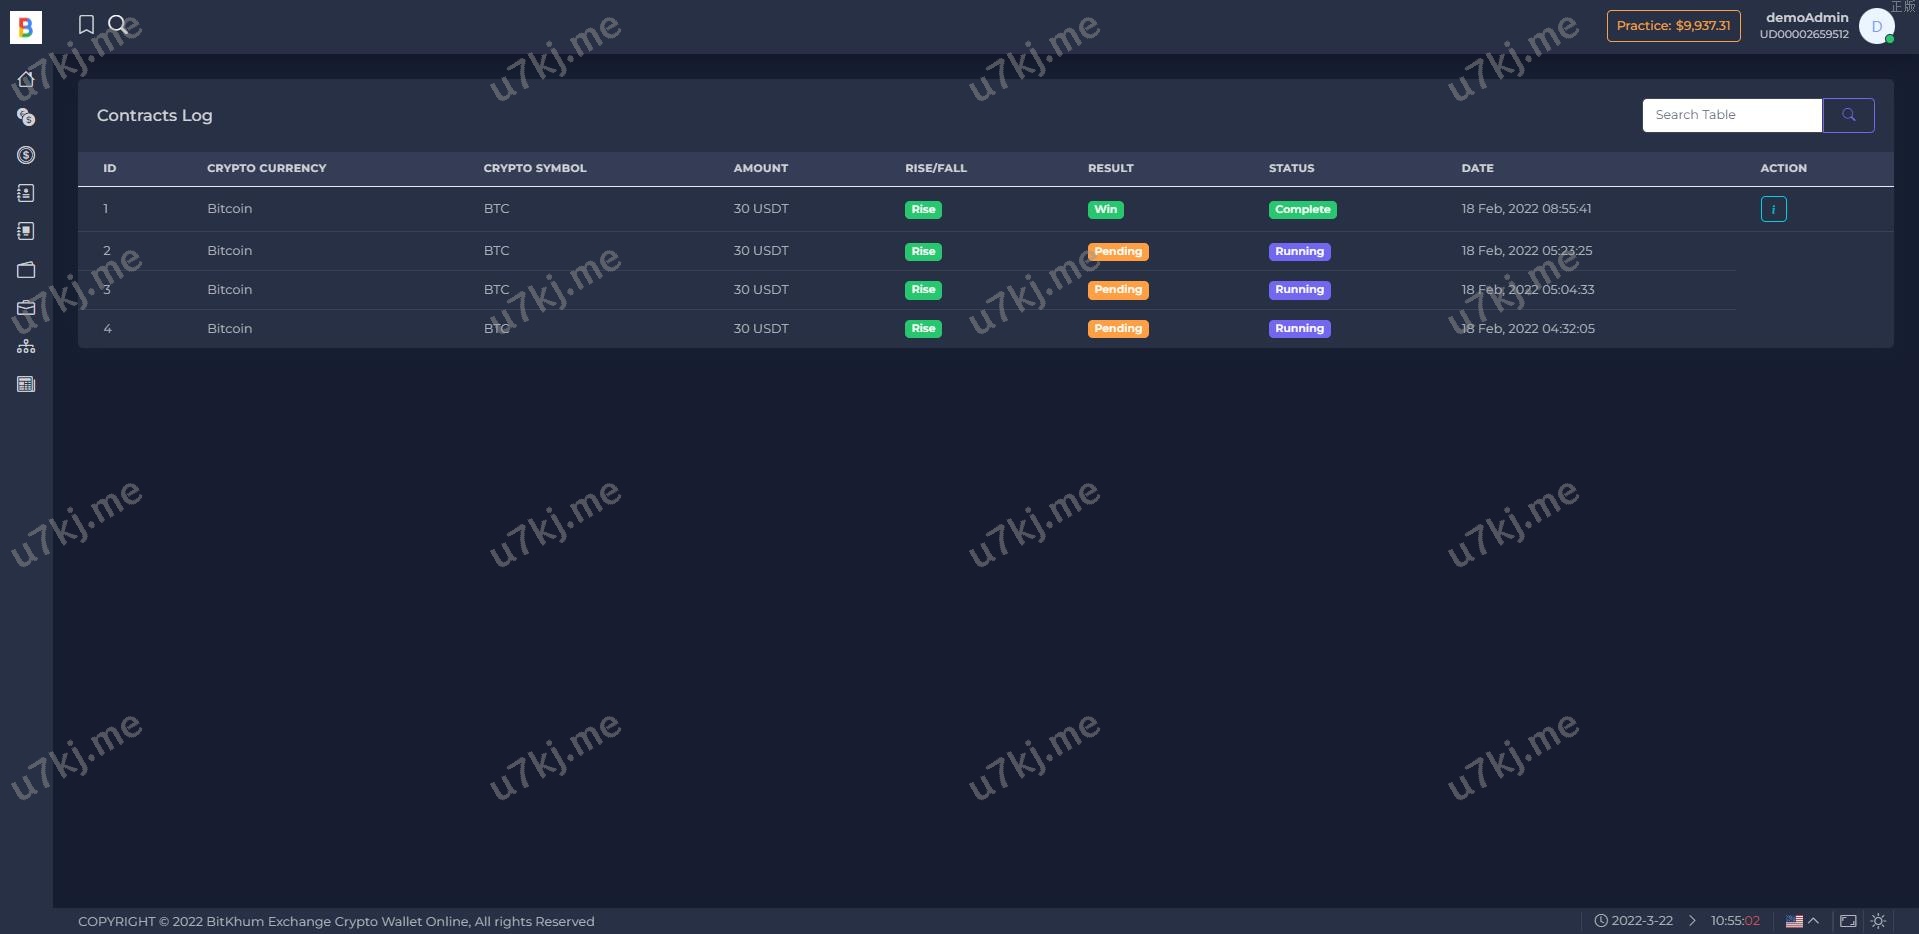Click the home icon in sidebar
This screenshot has height=934, width=1919.
(x=26, y=79)
